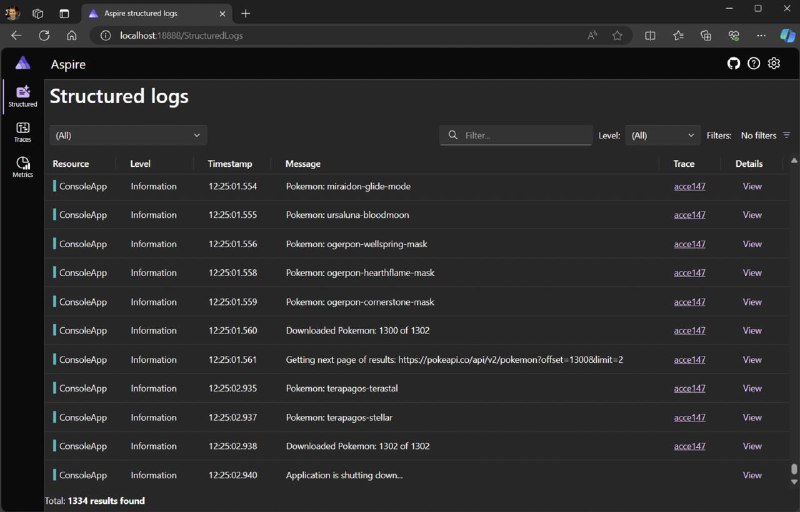View details of Getting next page log

click(752, 360)
